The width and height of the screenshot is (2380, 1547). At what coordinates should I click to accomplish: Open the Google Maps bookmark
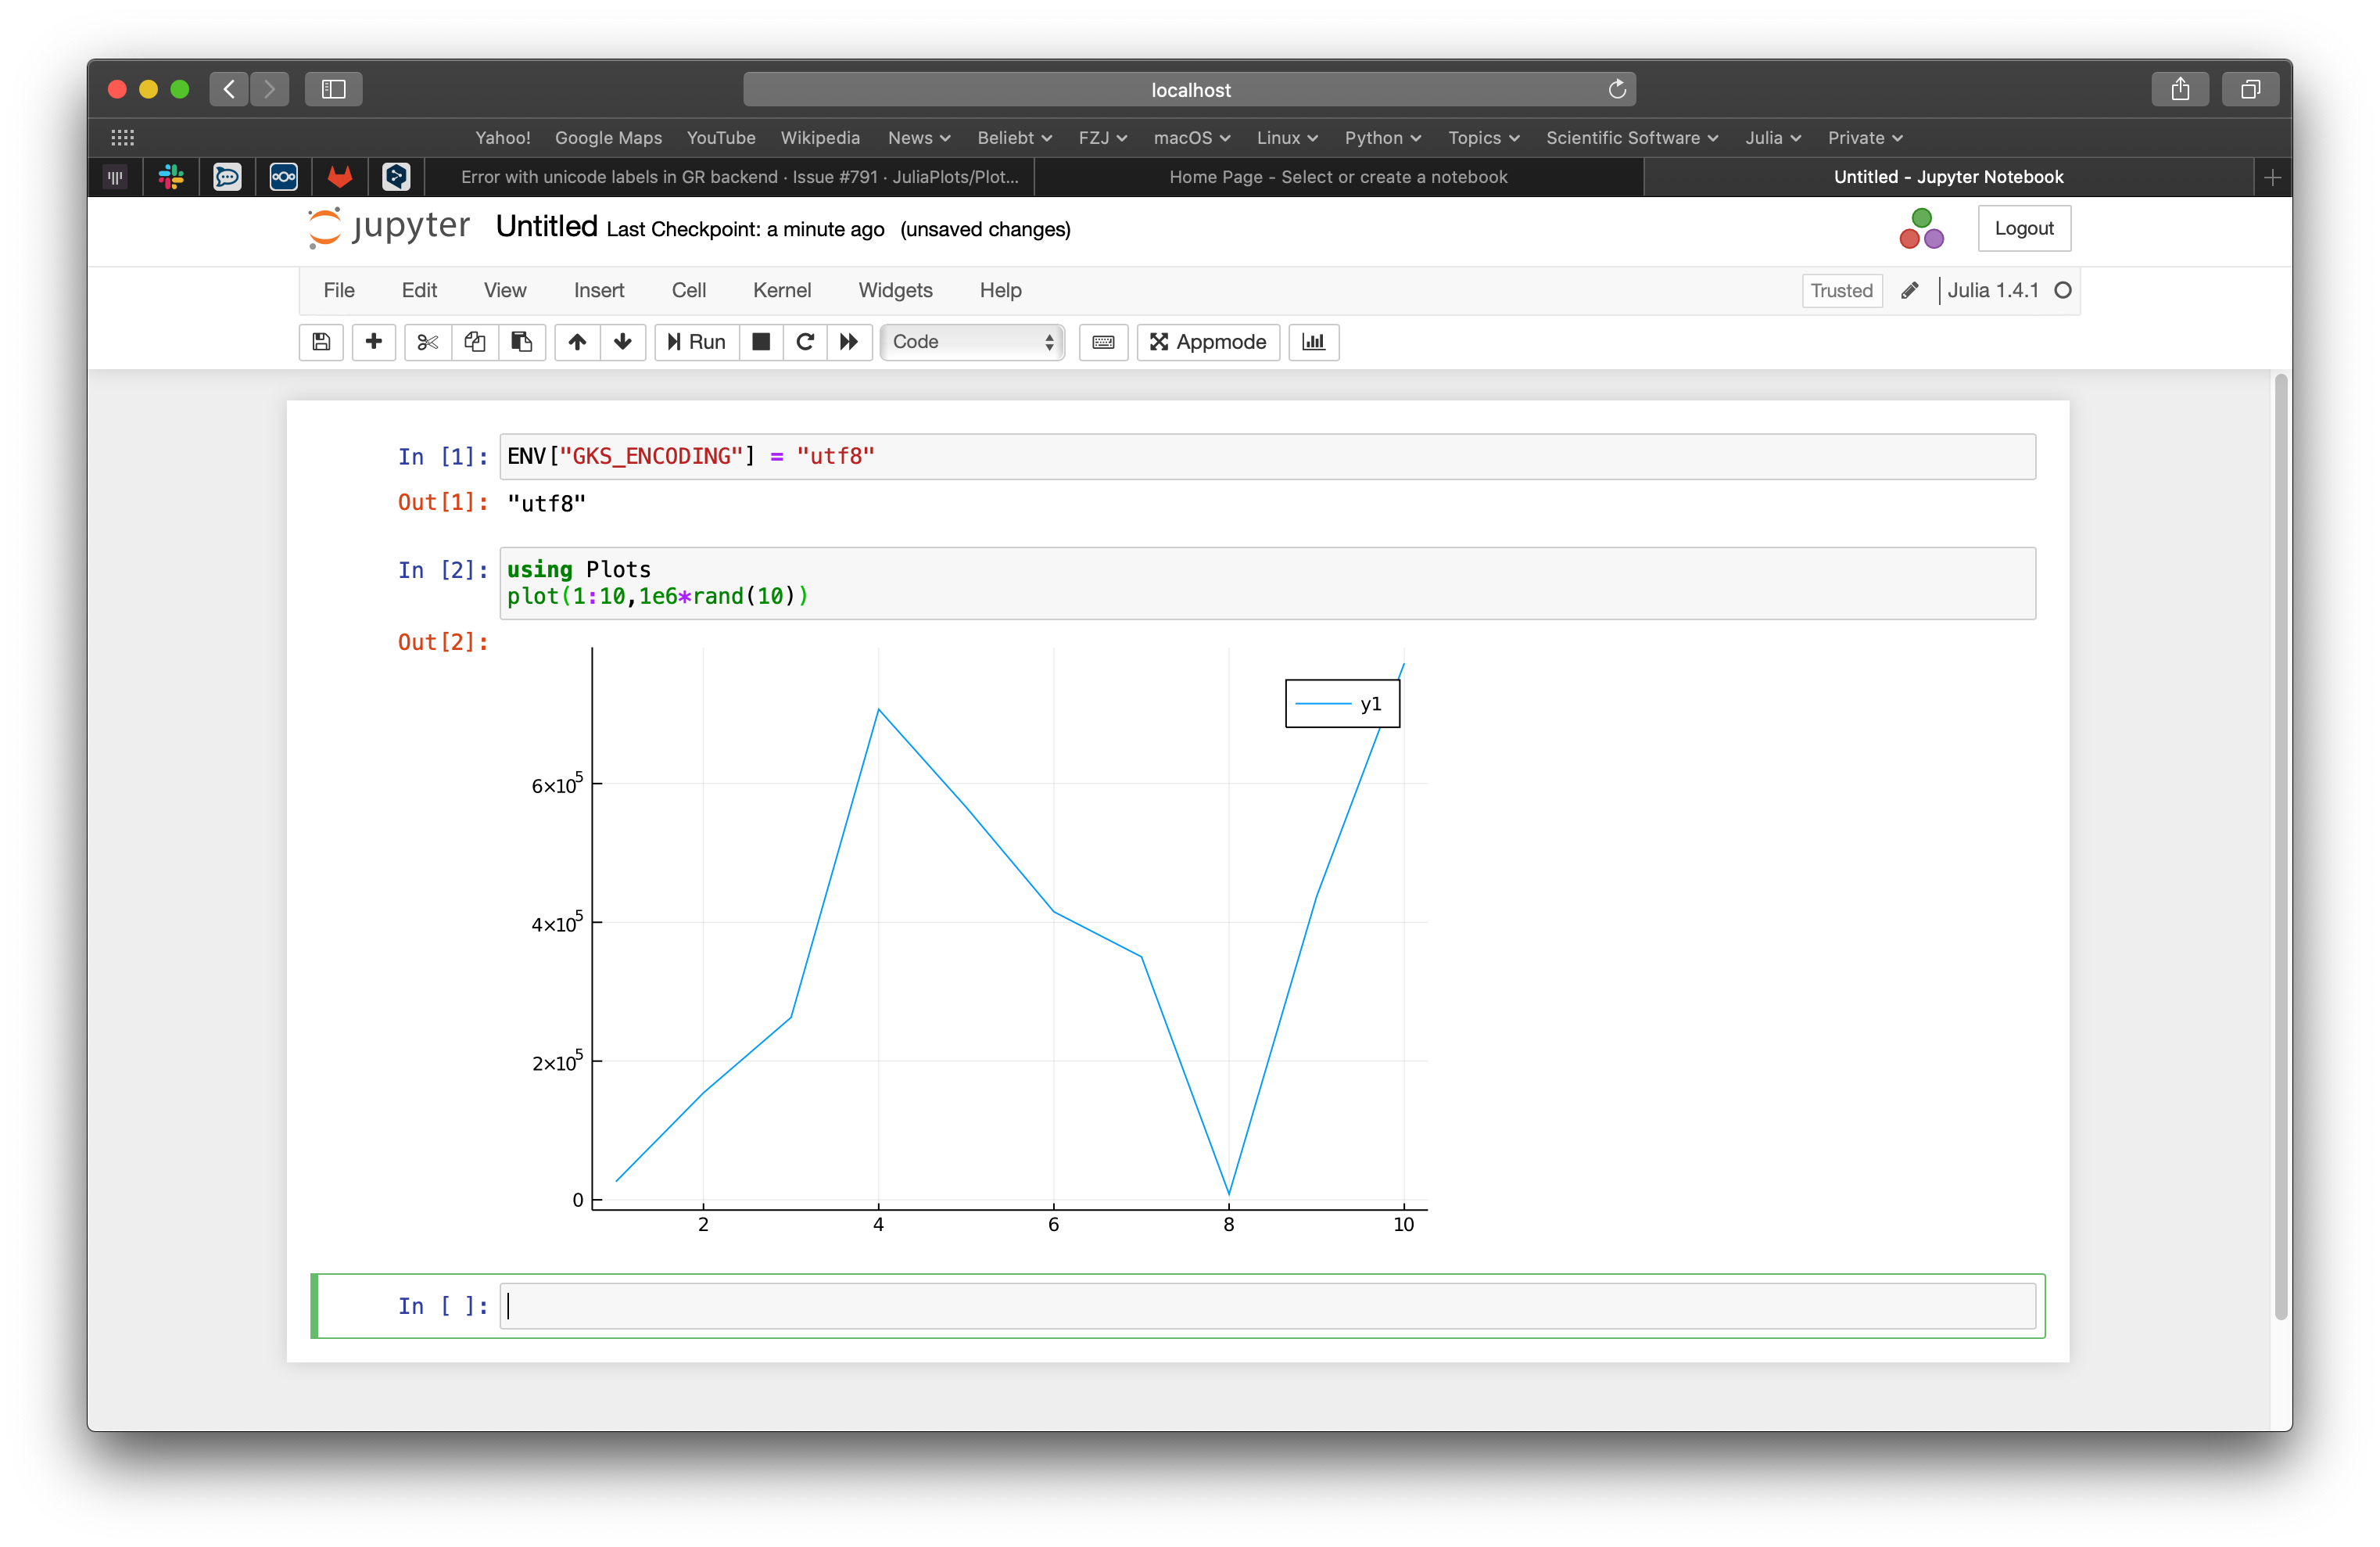608,138
